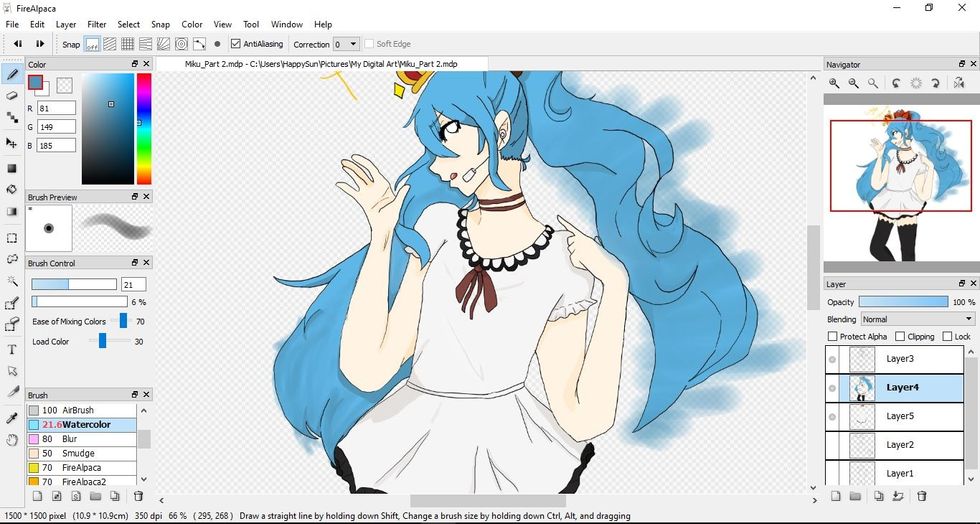Screen dimensions: 980x524
Task: Check the Protect Alpha checkbox
Action: pyautogui.click(x=832, y=336)
